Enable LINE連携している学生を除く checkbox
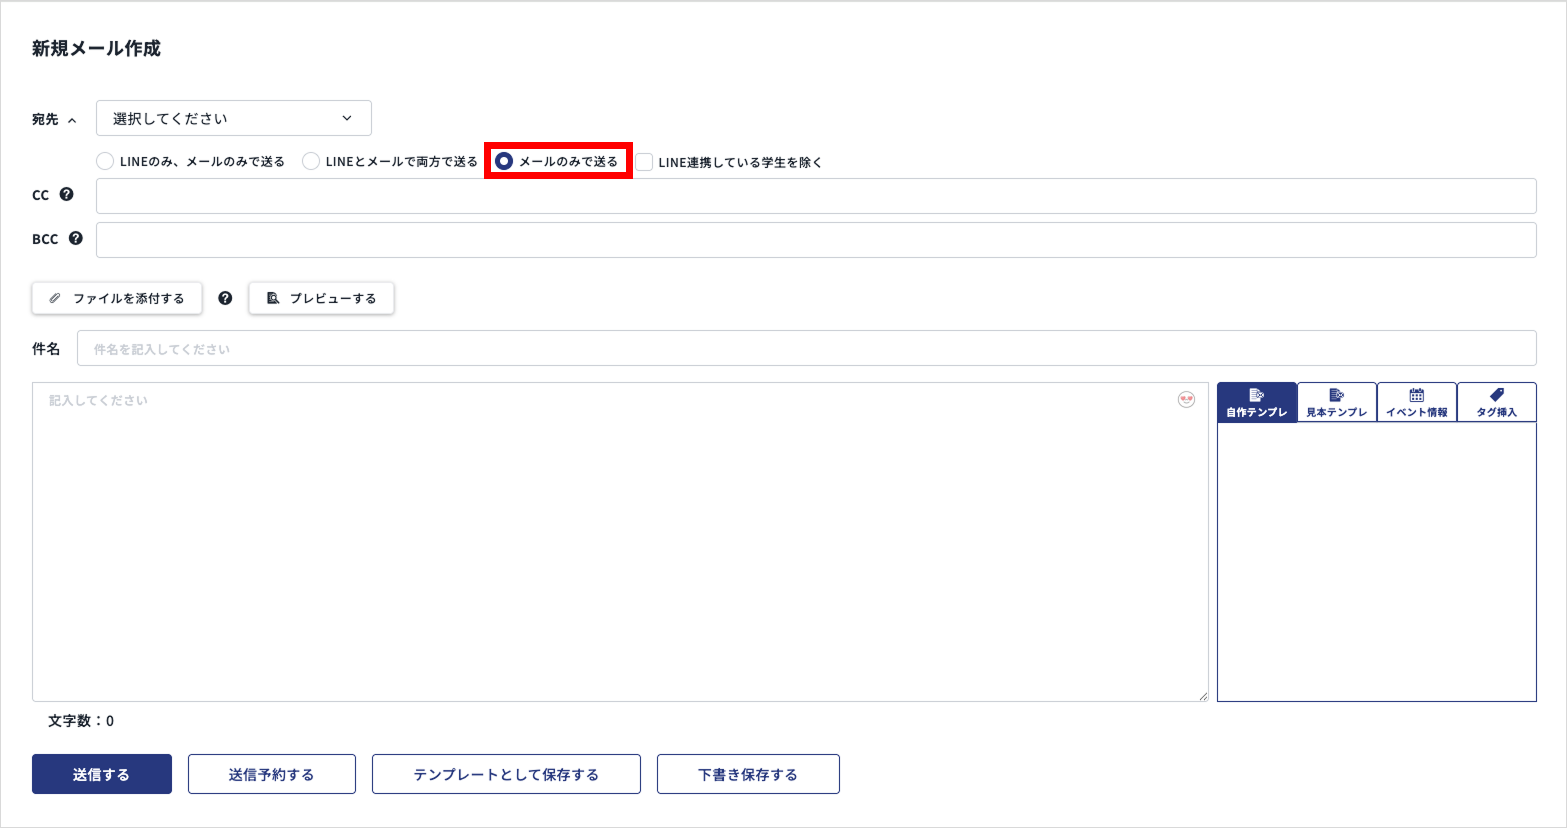The height and width of the screenshot is (828, 1567). (644, 162)
